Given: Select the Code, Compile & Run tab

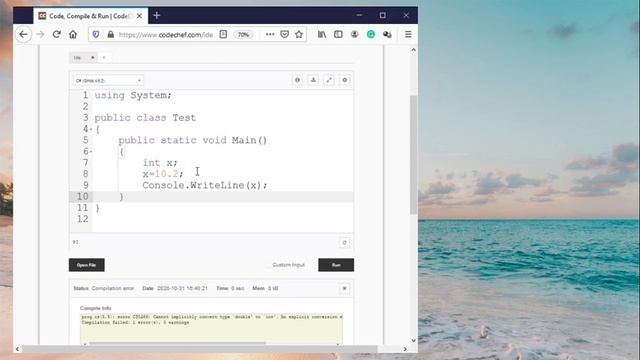Looking at the screenshot, I should click(91, 16).
